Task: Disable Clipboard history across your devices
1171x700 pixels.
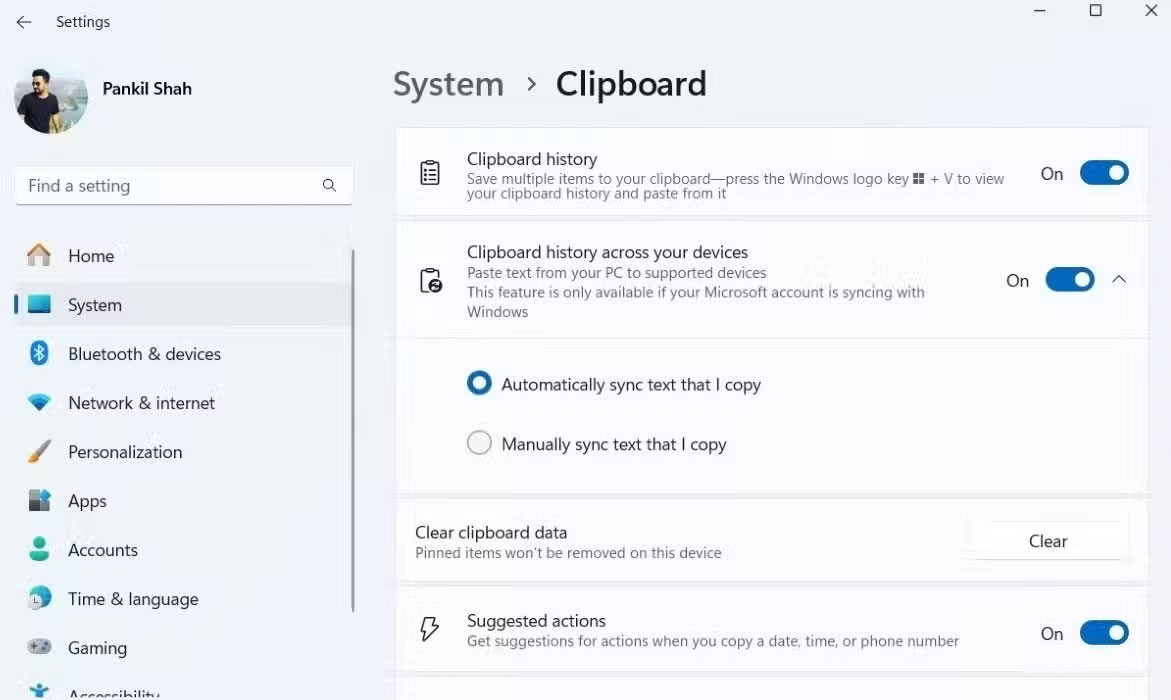Action: [1070, 280]
